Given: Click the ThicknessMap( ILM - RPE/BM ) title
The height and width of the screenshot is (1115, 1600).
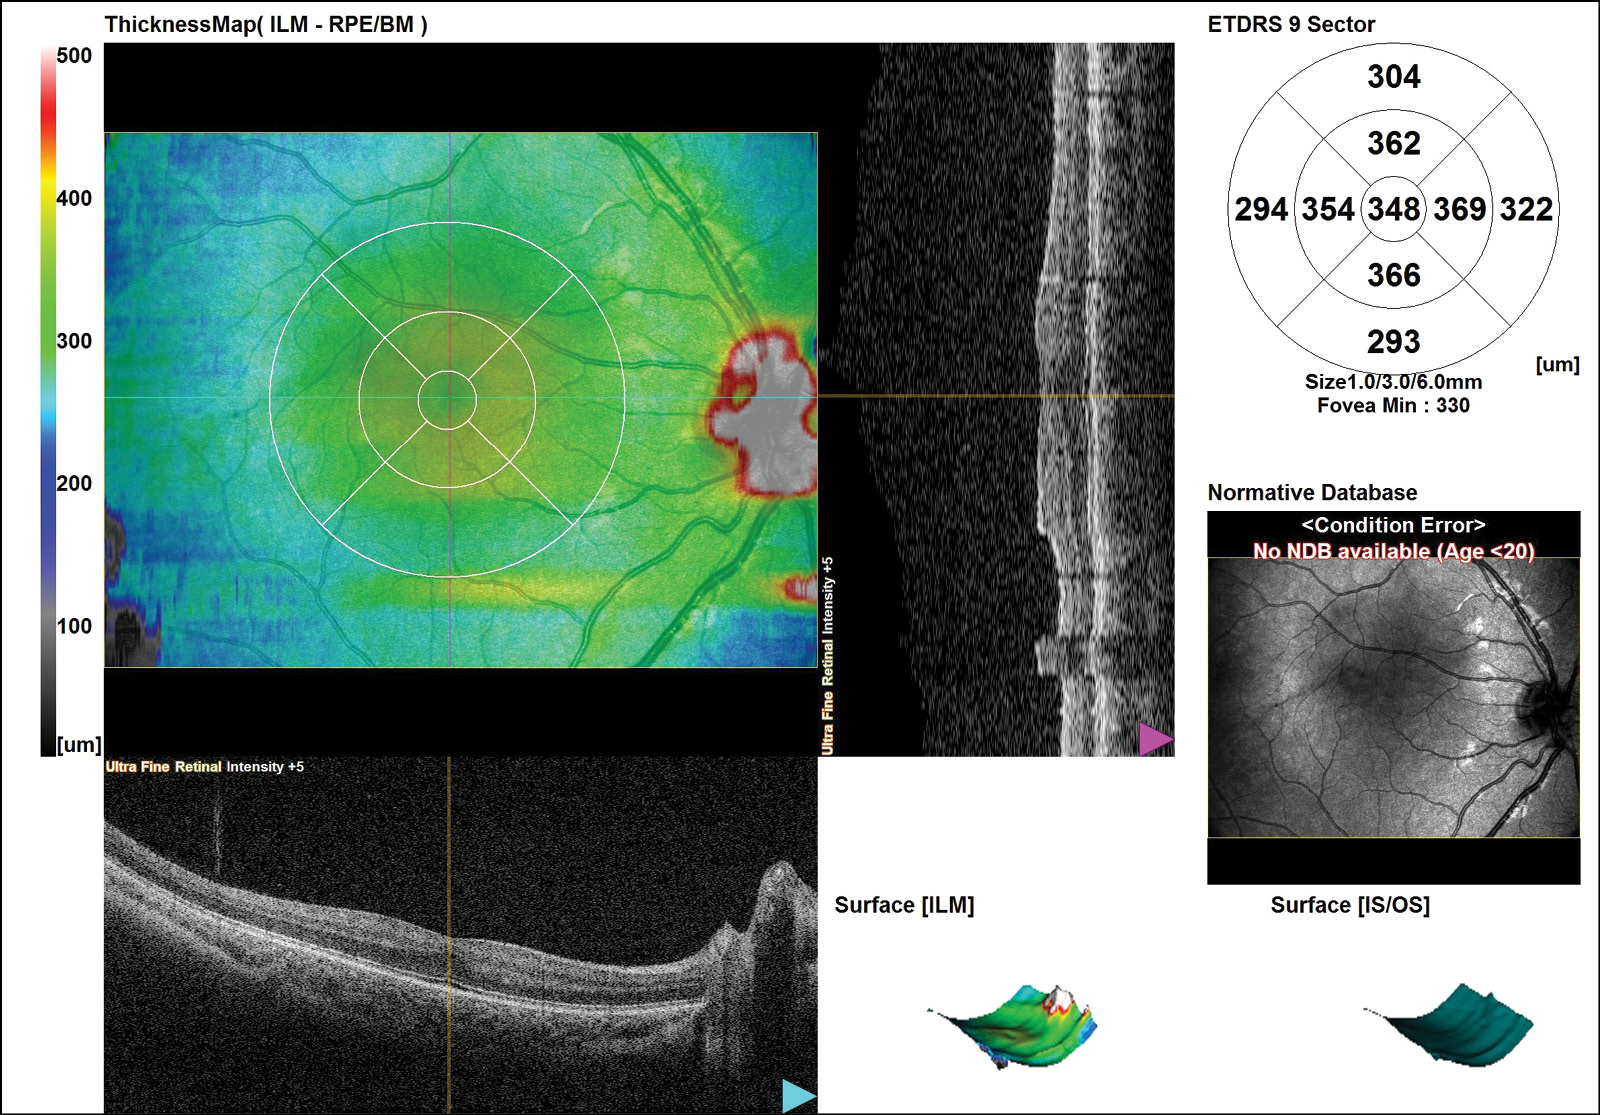Looking at the screenshot, I should pos(266,25).
